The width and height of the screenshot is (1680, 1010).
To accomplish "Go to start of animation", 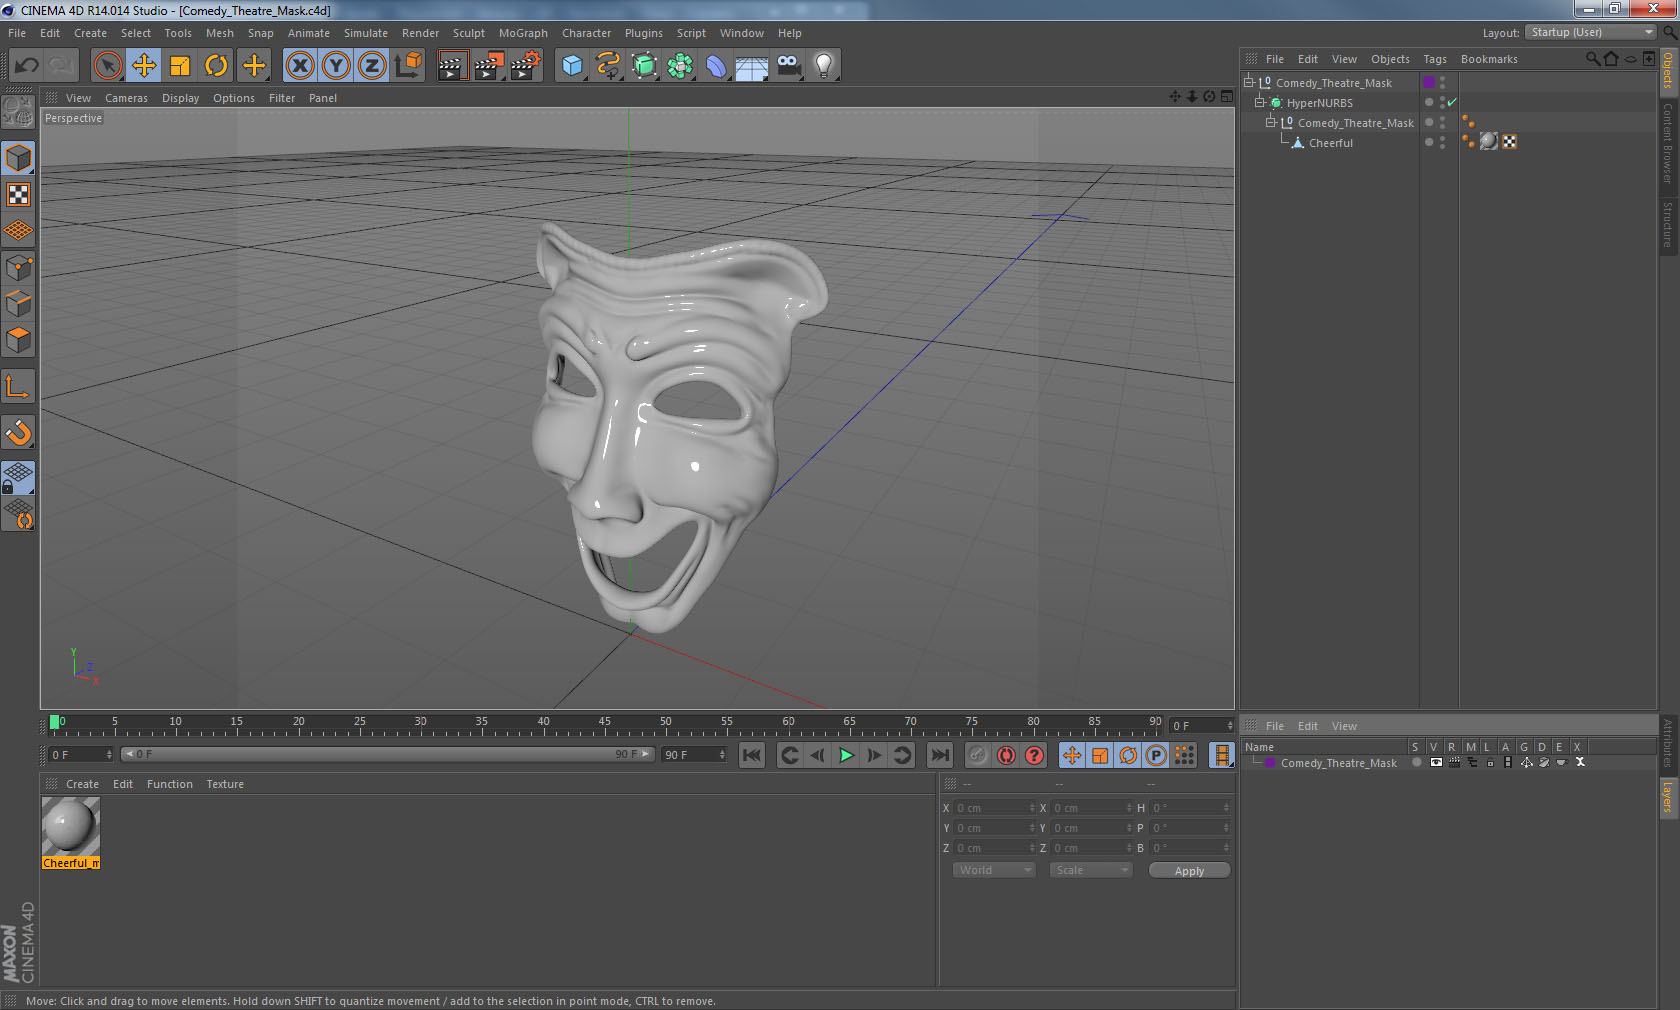I will [x=752, y=755].
